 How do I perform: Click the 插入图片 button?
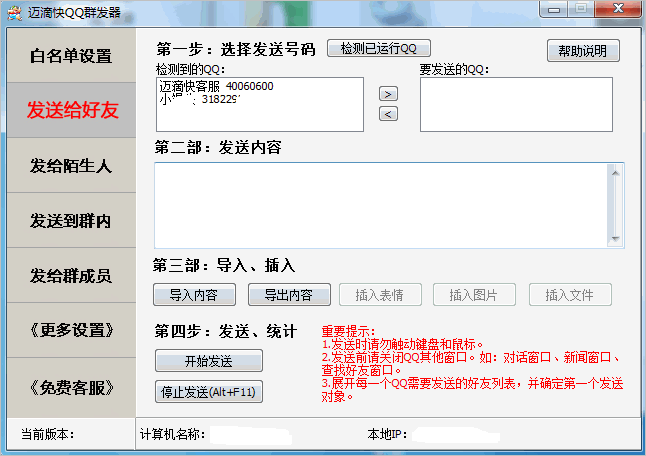click(x=474, y=295)
